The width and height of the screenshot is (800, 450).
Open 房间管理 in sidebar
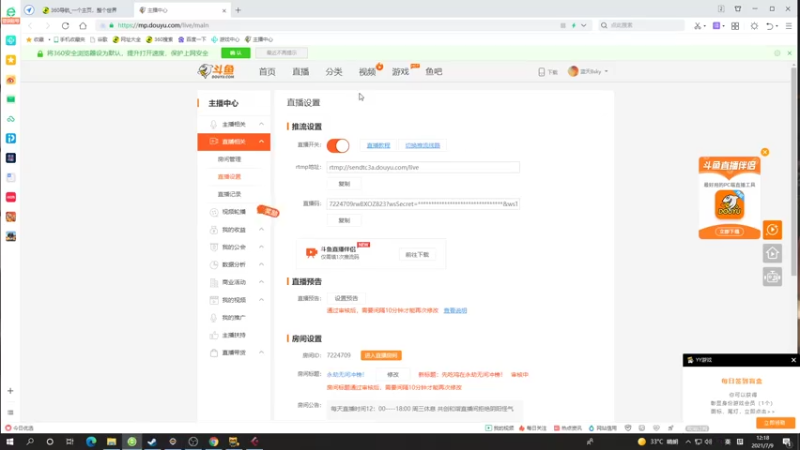[x=229, y=159]
